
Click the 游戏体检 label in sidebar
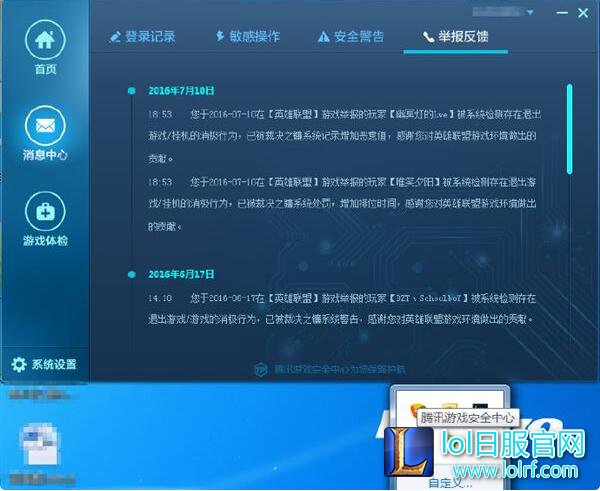pyautogui.click(x=45, y=241)
